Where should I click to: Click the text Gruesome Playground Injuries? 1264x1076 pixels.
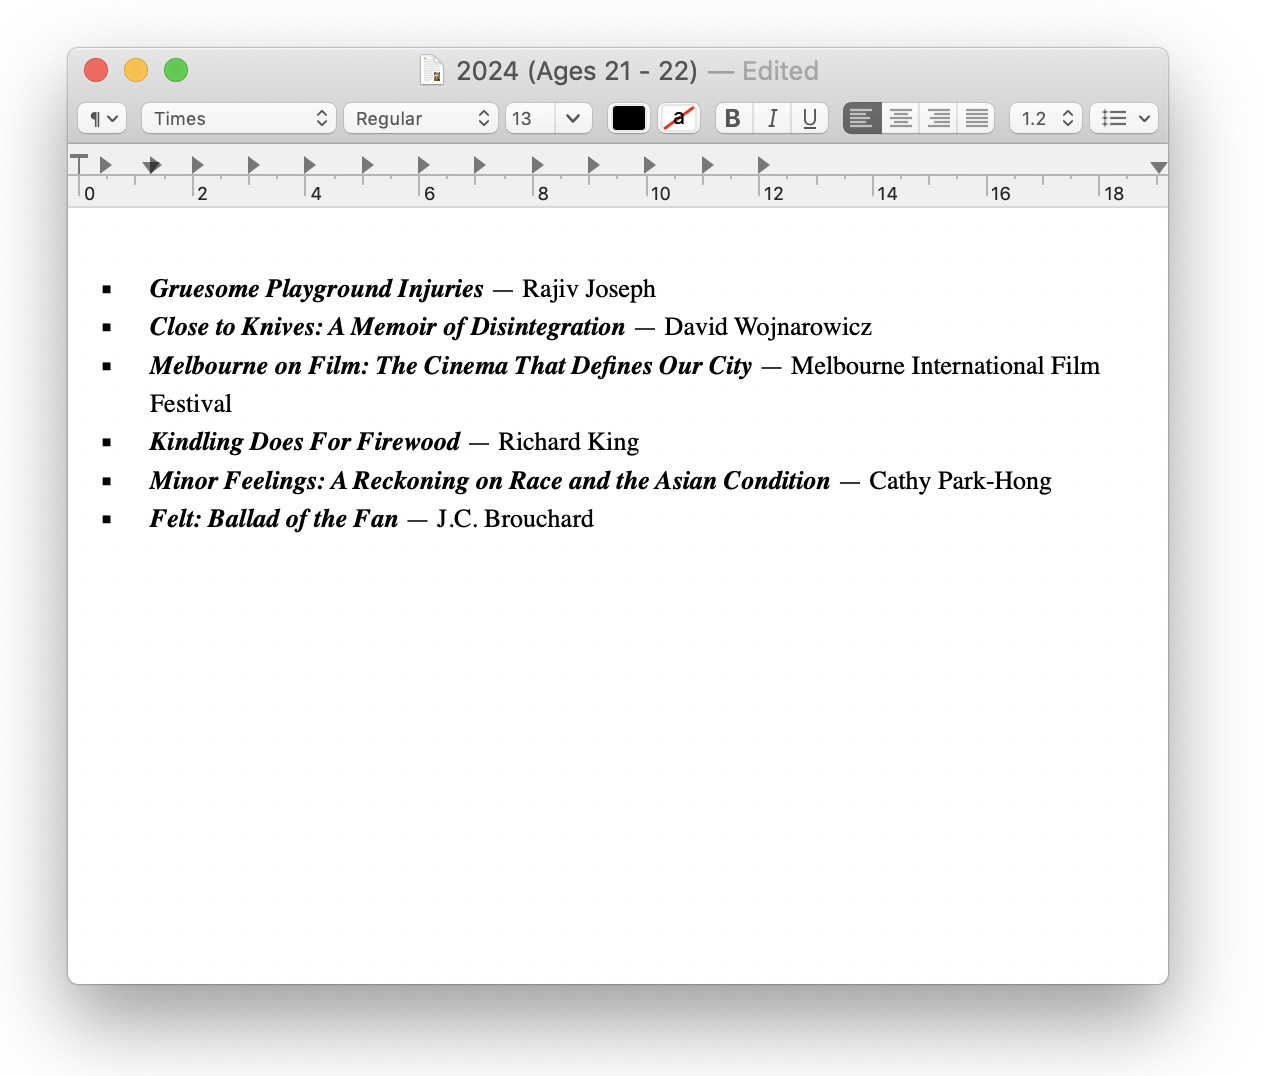click(317, 289)
